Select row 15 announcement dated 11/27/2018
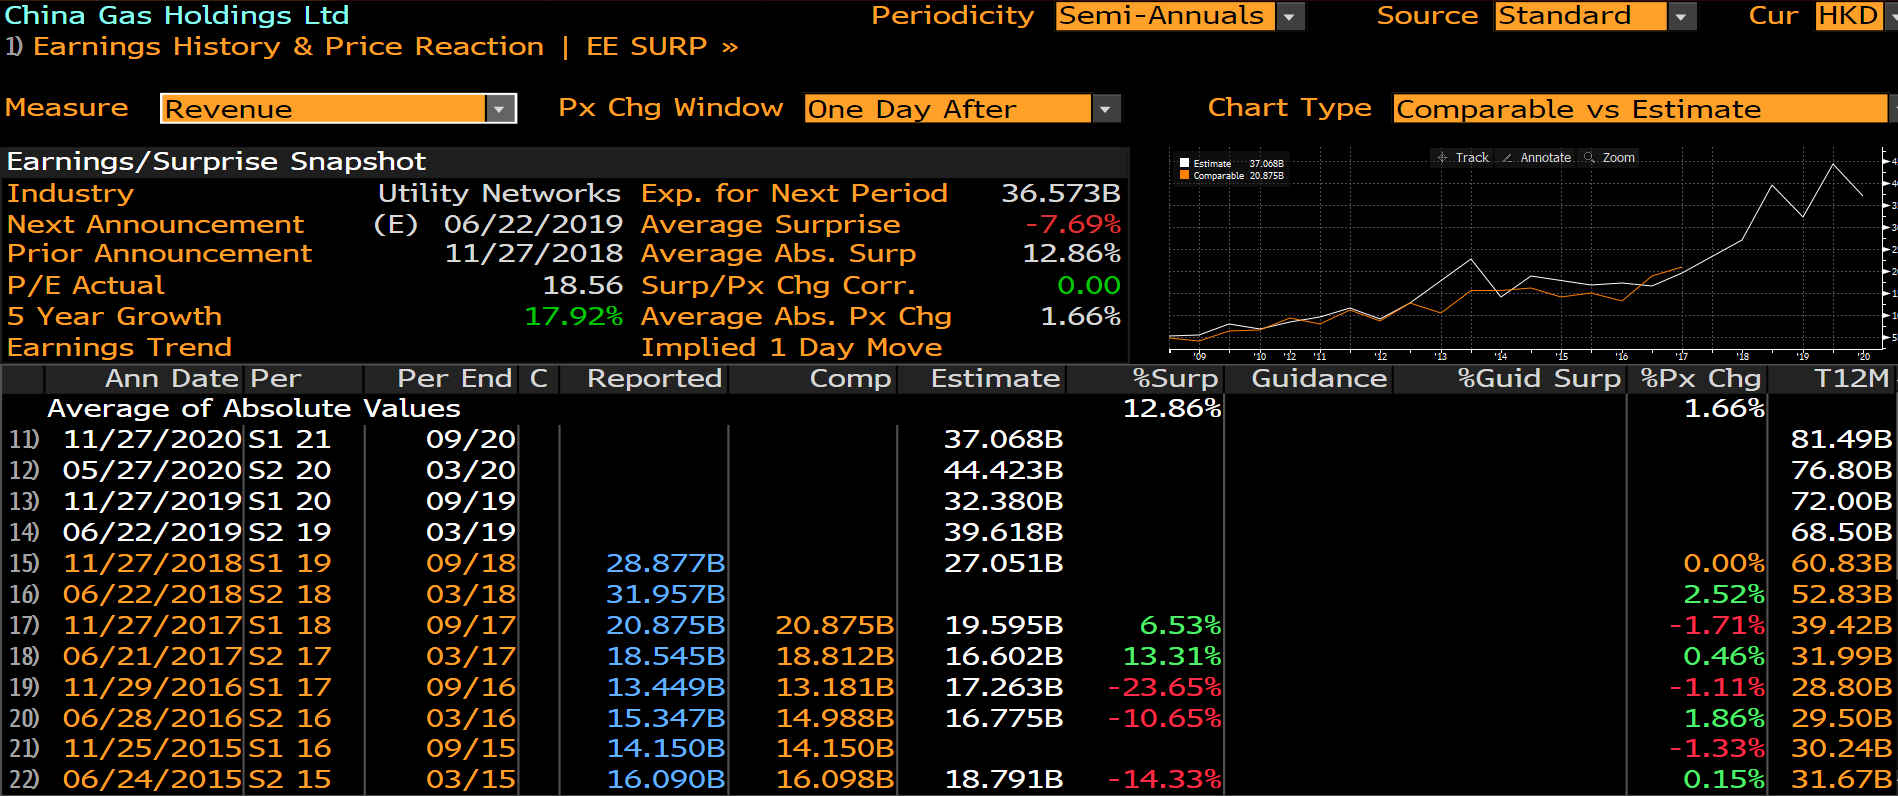 (152, 564)
